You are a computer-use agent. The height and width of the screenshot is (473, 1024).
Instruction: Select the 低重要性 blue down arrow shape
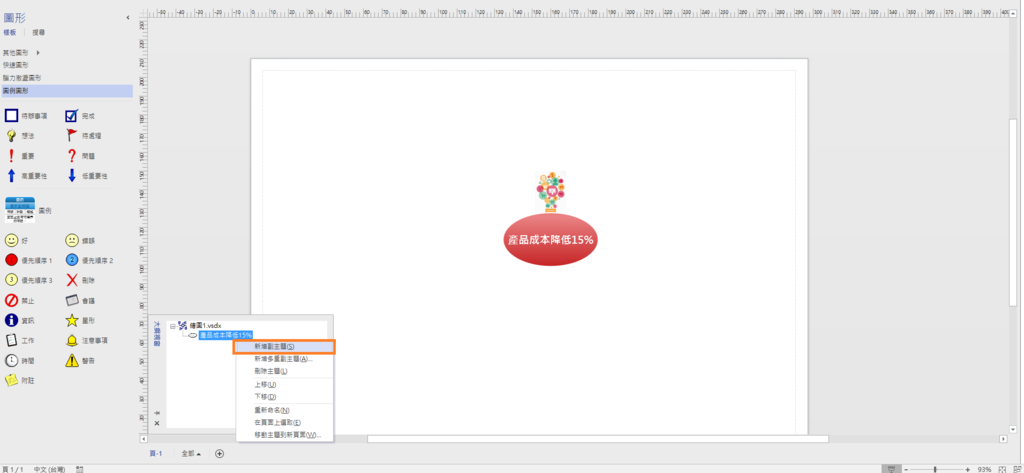click(72, 176)
